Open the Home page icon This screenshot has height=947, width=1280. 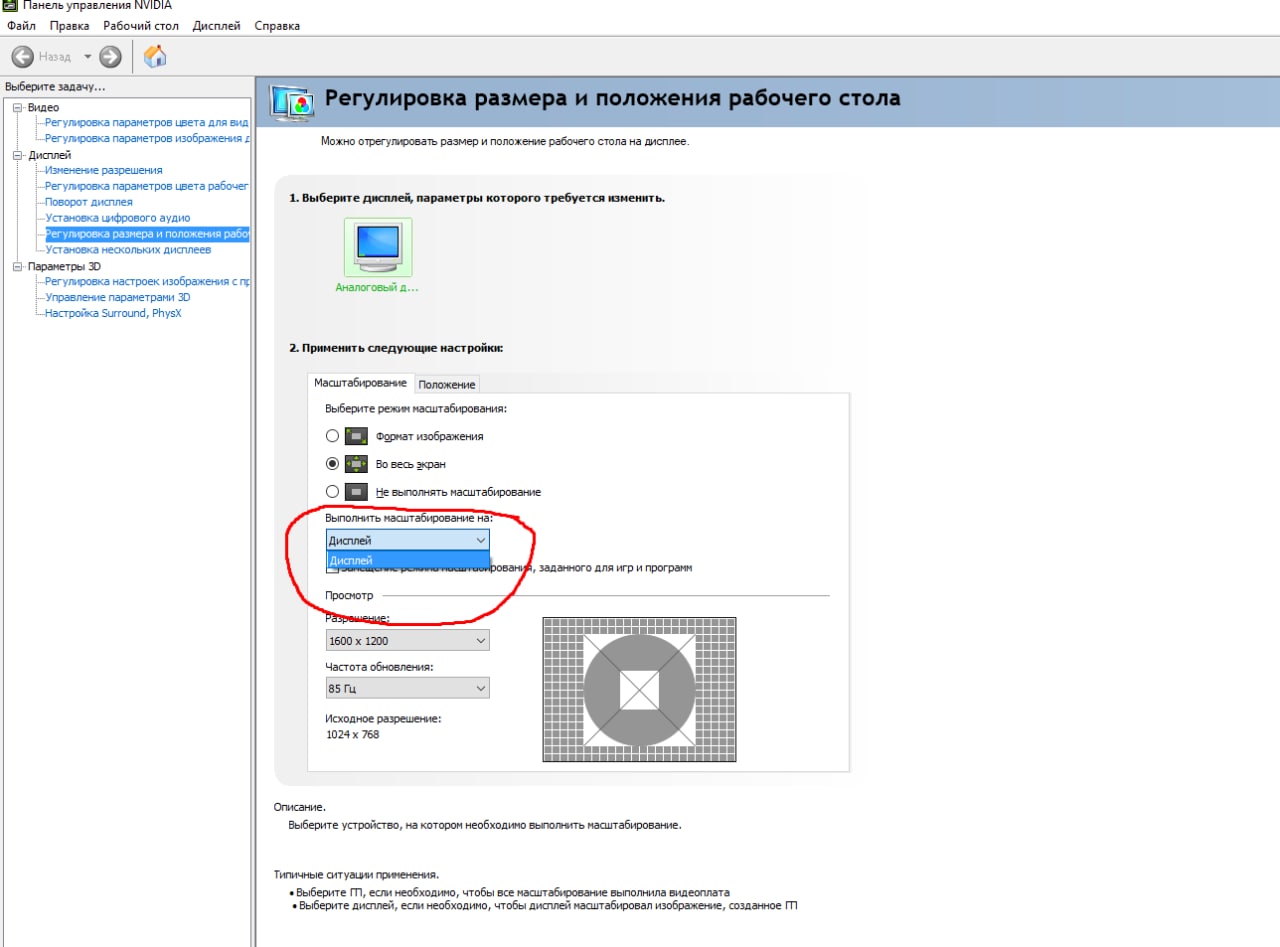[155, 56]
